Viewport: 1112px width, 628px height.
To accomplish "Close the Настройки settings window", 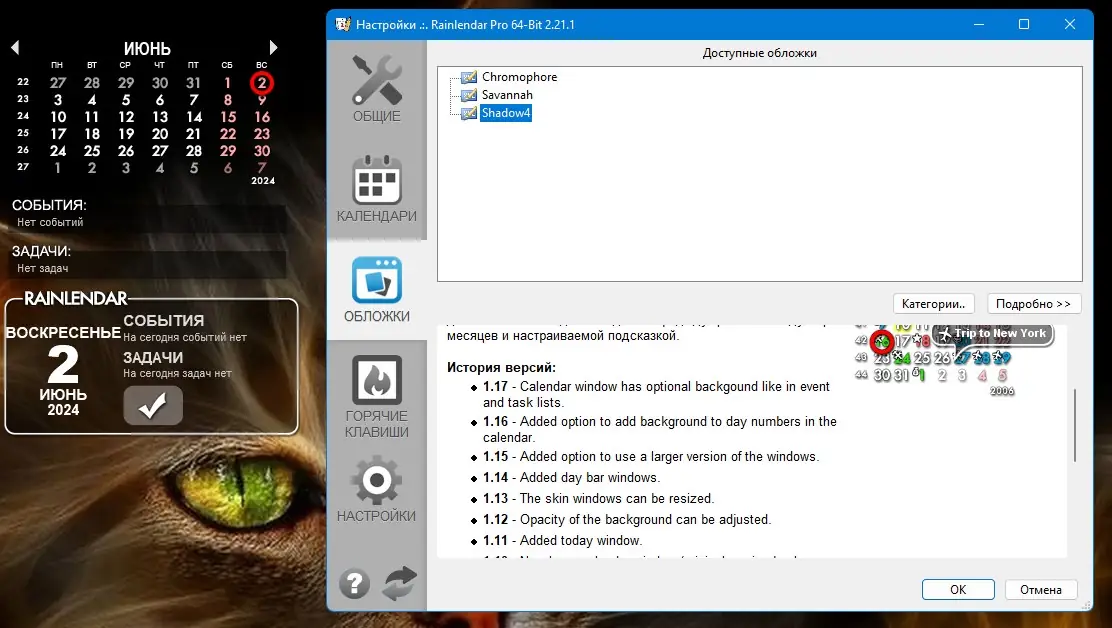I will (x=1070, y=24).
